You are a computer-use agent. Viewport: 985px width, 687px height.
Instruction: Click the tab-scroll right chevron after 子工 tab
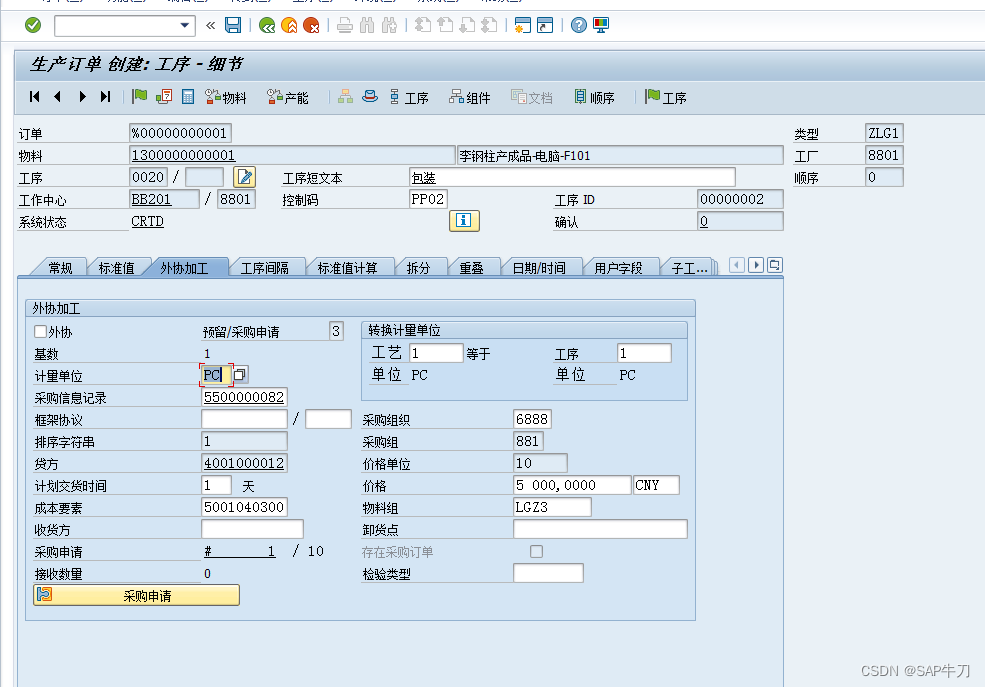[x=755, y=265]
